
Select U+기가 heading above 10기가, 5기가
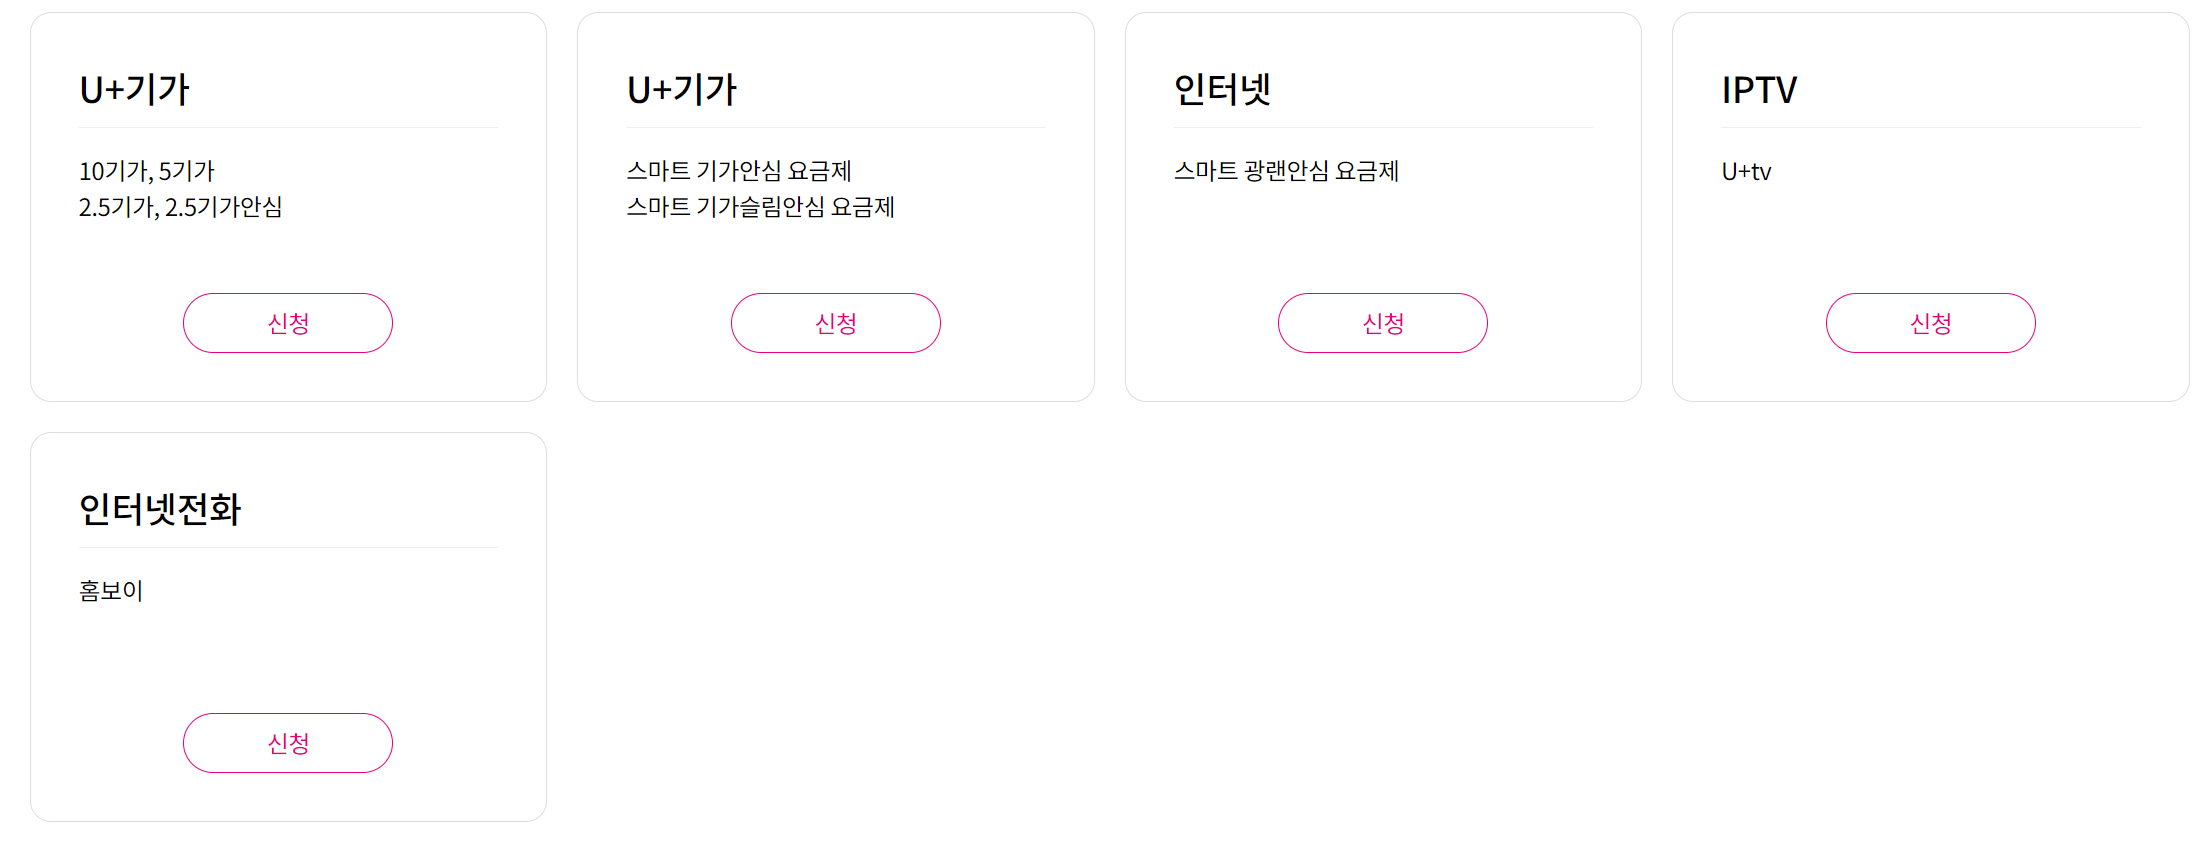[x=135, y=90]
